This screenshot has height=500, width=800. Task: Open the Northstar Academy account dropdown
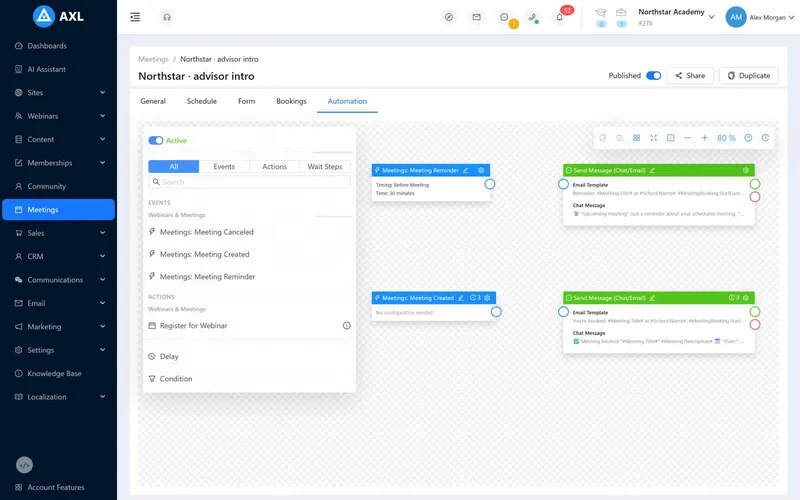coord(676,17)
